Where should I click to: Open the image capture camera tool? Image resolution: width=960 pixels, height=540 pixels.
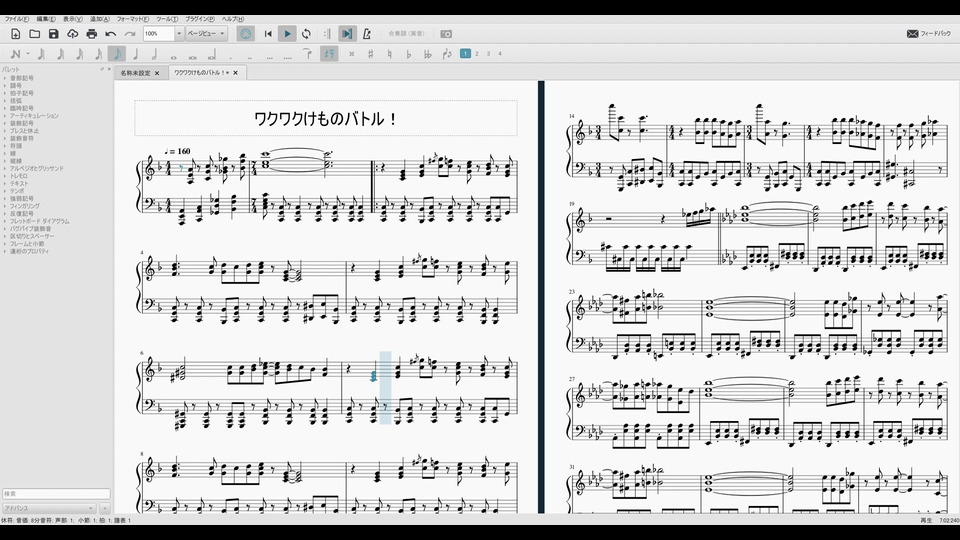[446, 34]
